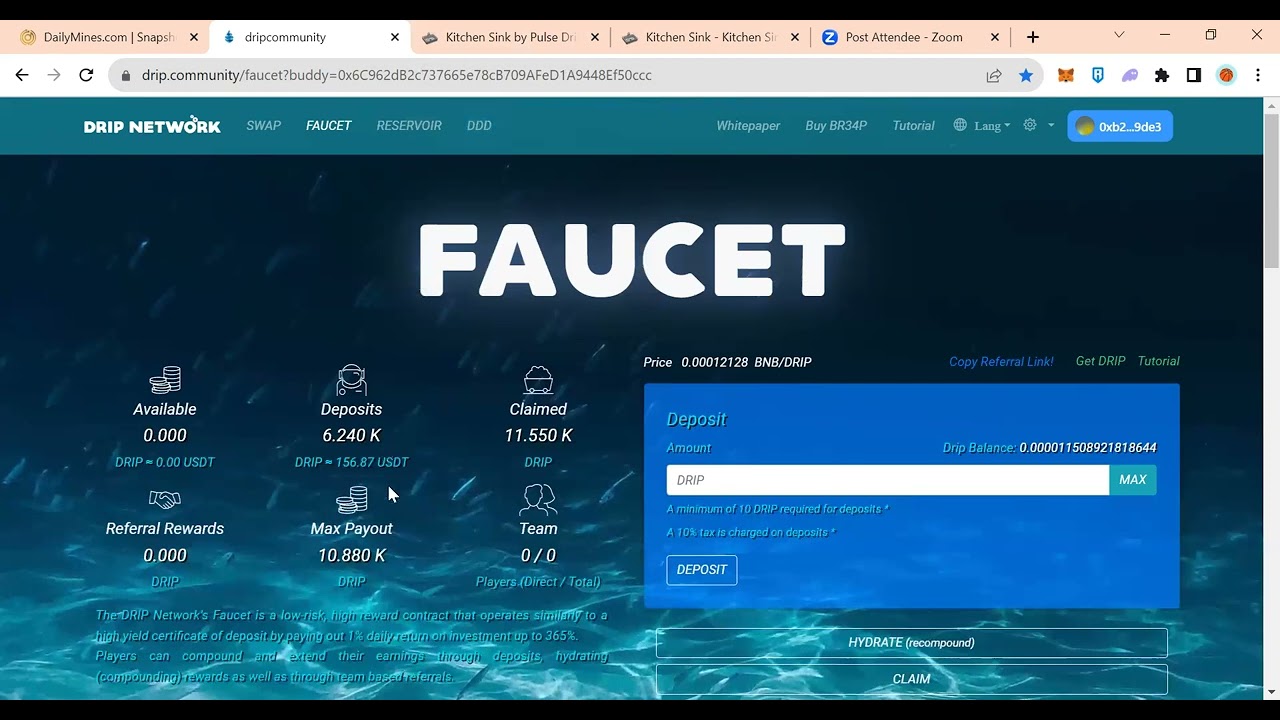Viewport: 1280px width, 720px height.
Task: Open the DDD page
Action: tap(479, 125)
